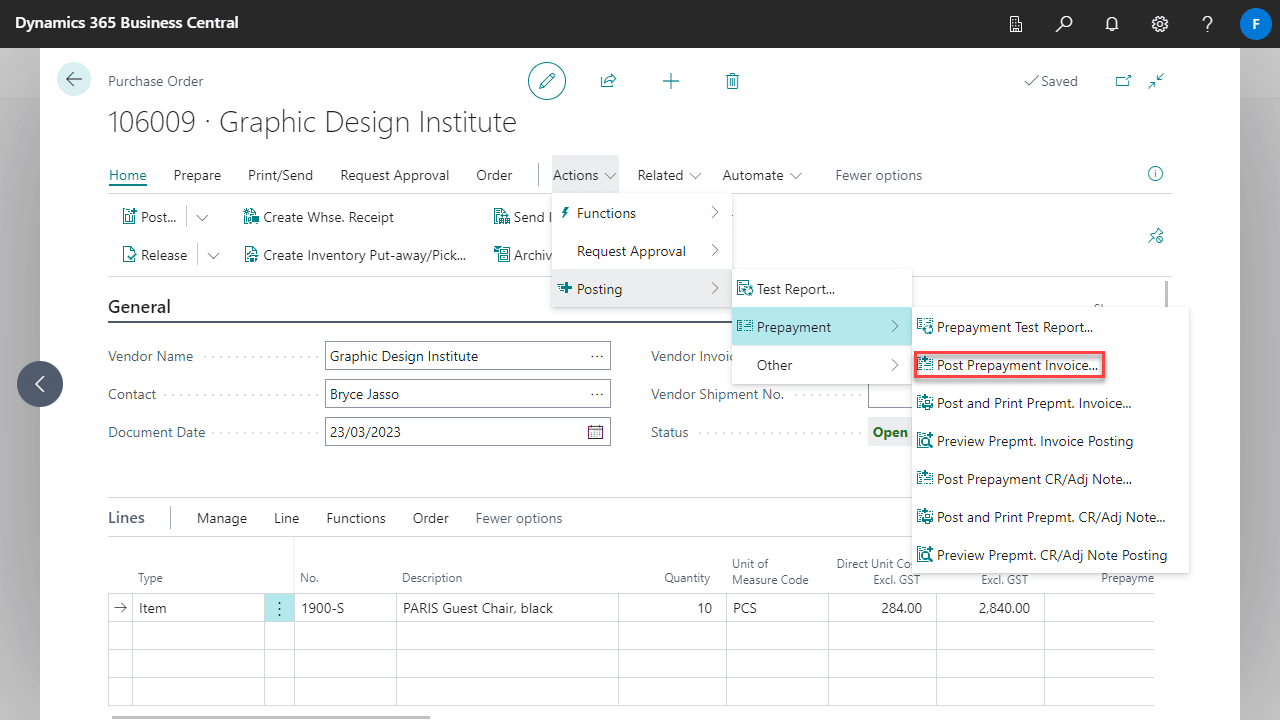Click Create Inventory Put-away/Pick

pos(356,255)
